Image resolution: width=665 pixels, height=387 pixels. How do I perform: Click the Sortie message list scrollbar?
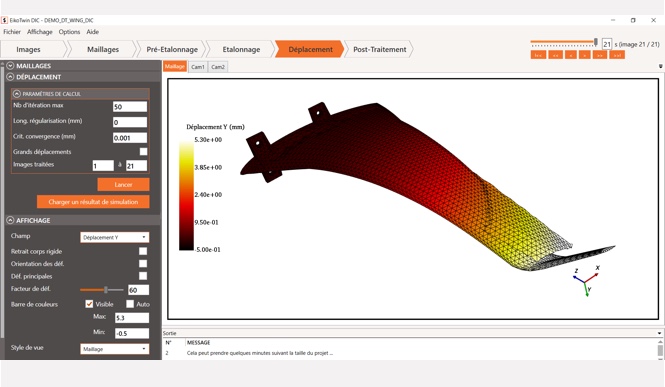tap(660, 350)
